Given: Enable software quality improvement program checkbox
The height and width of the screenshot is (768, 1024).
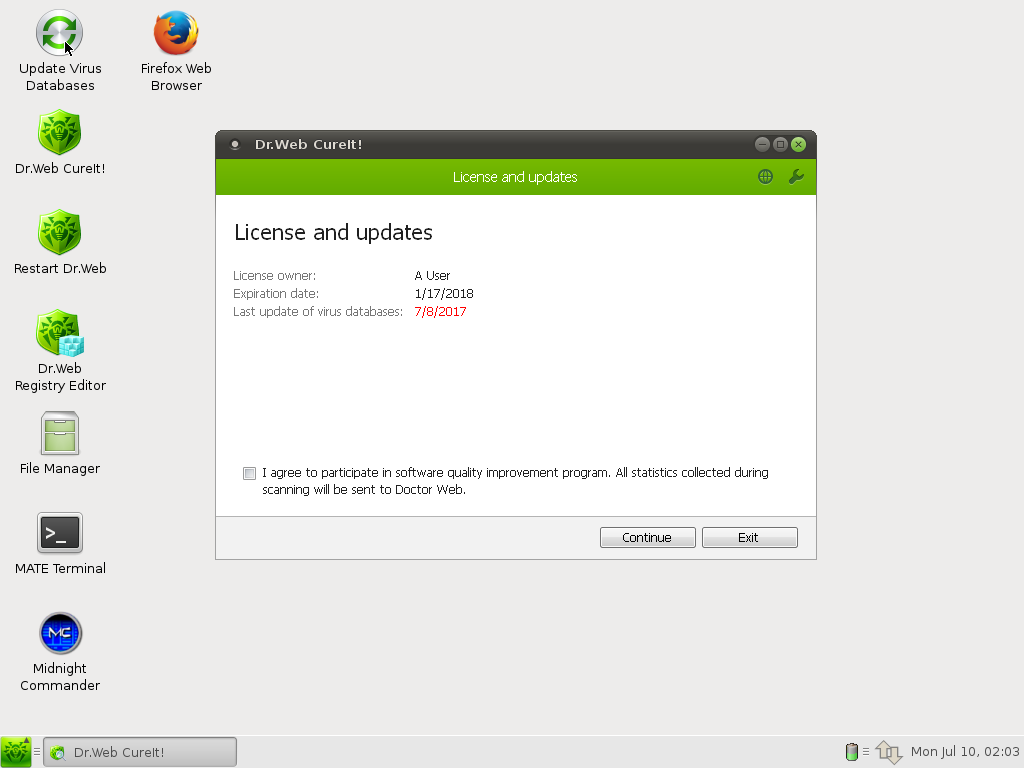Looking at the screenshot, I should coord(249,473).
